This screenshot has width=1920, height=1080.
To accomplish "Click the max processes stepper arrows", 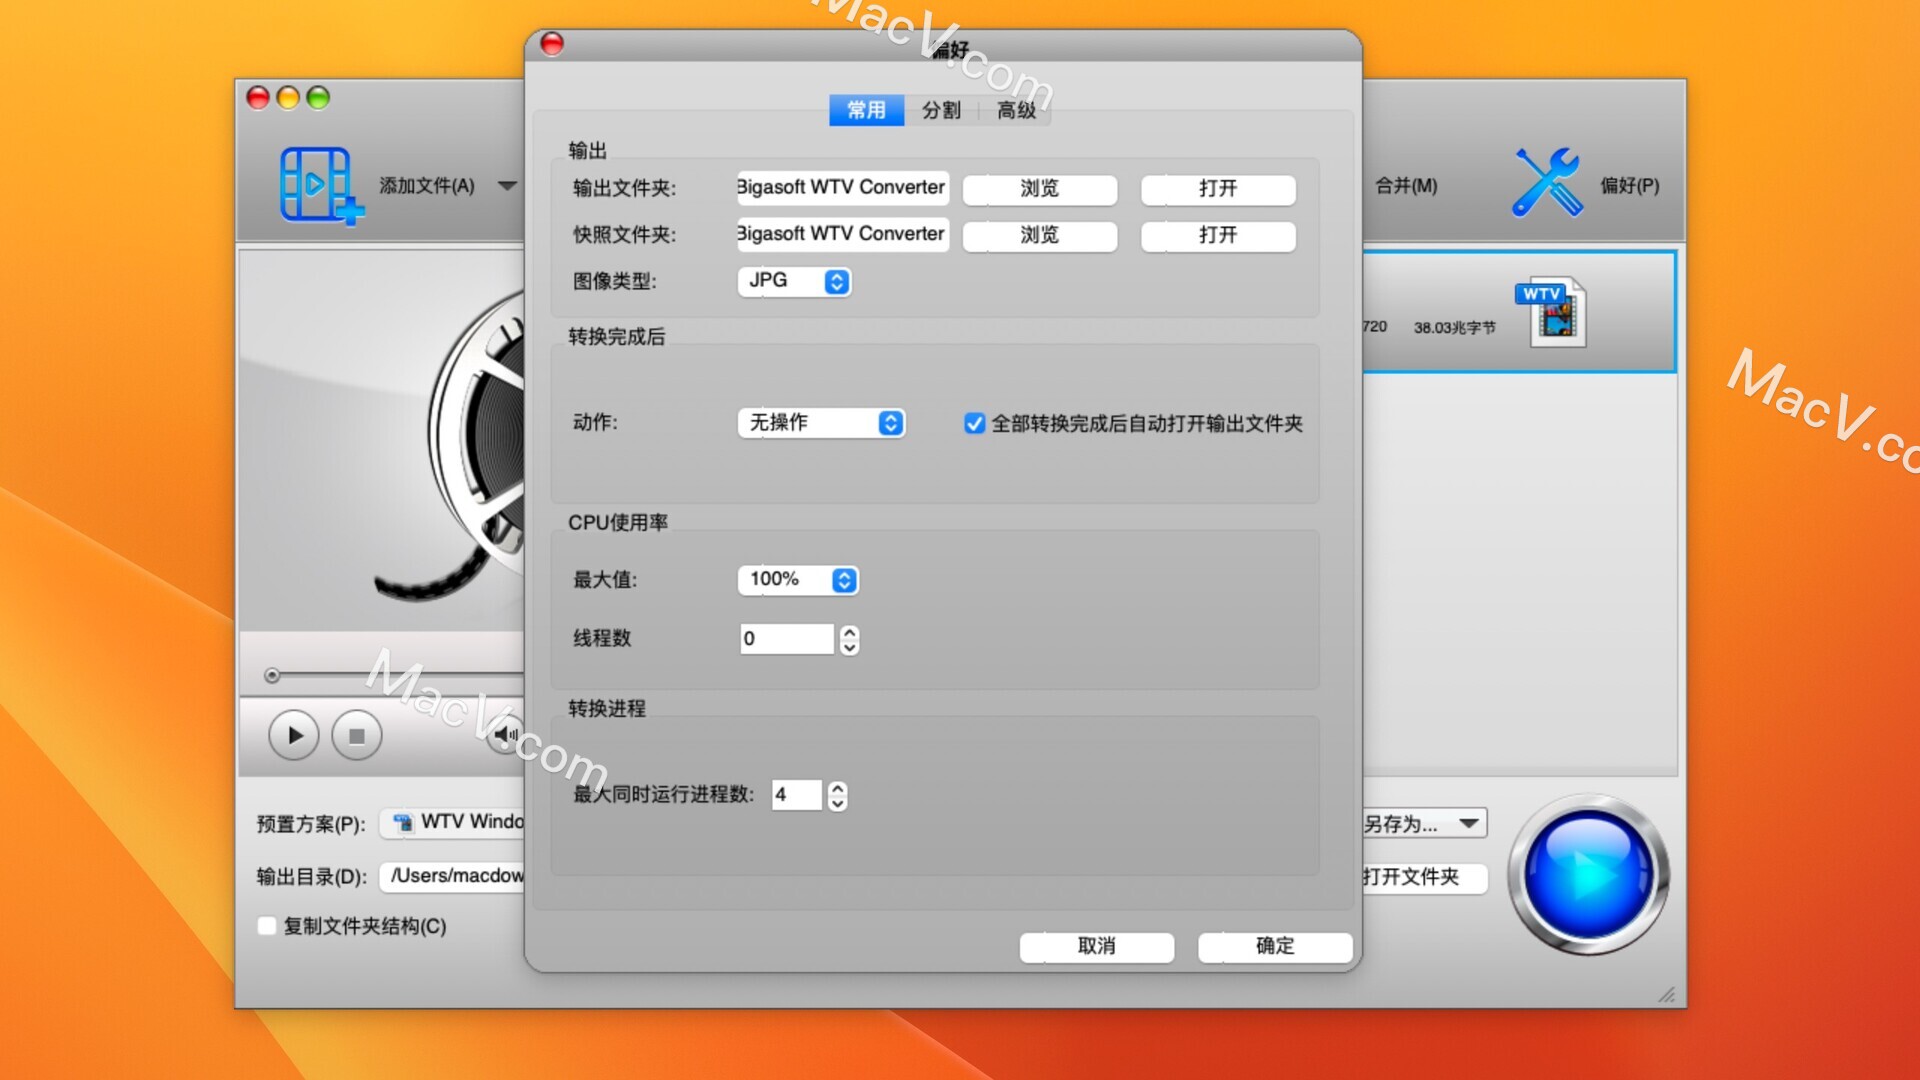I will [838, 795].
